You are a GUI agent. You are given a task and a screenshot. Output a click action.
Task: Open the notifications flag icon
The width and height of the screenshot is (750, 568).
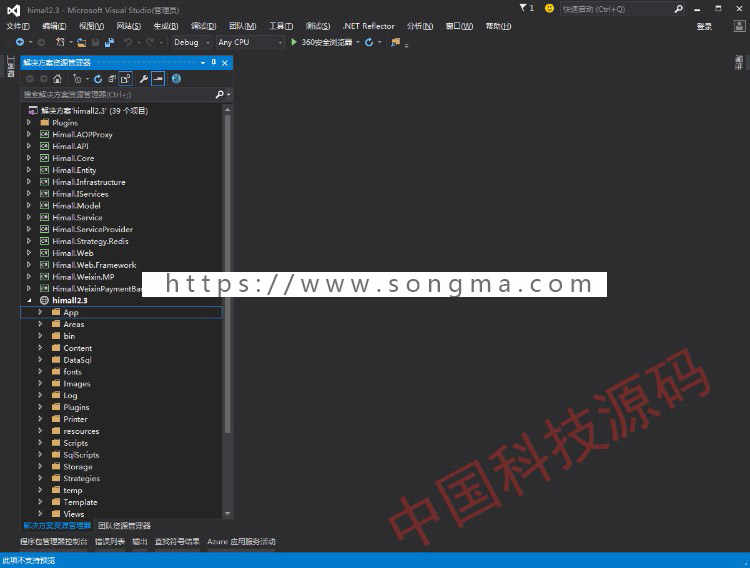coord(523,8)
